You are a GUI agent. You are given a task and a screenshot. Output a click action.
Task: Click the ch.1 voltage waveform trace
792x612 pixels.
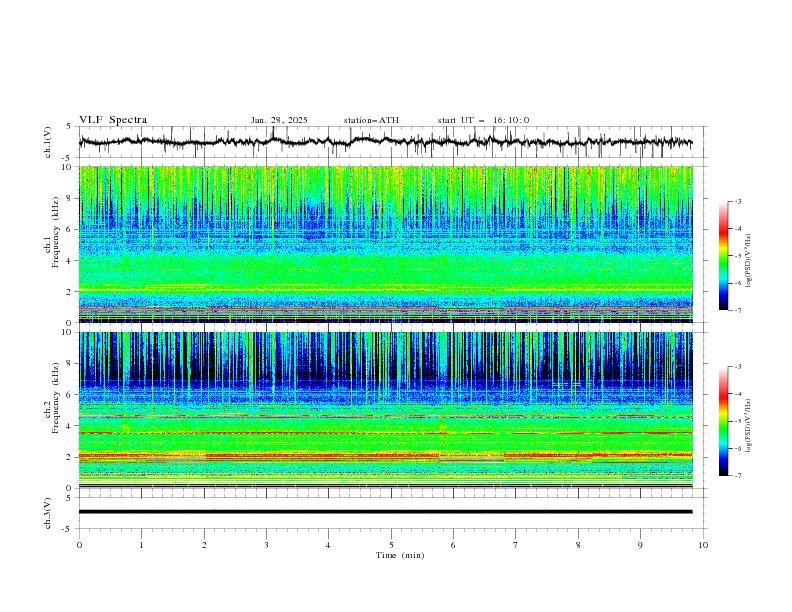(385, 142)
